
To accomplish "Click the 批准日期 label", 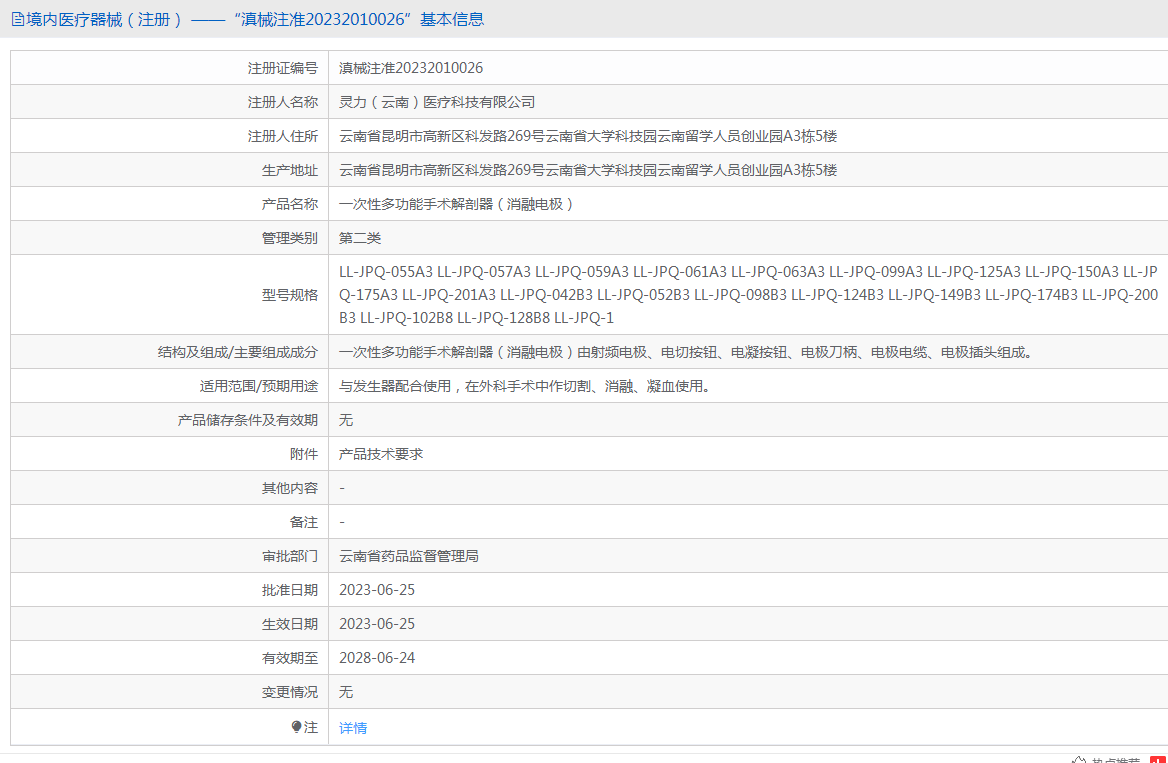I will pyautogui.click(x=290, y=590).
